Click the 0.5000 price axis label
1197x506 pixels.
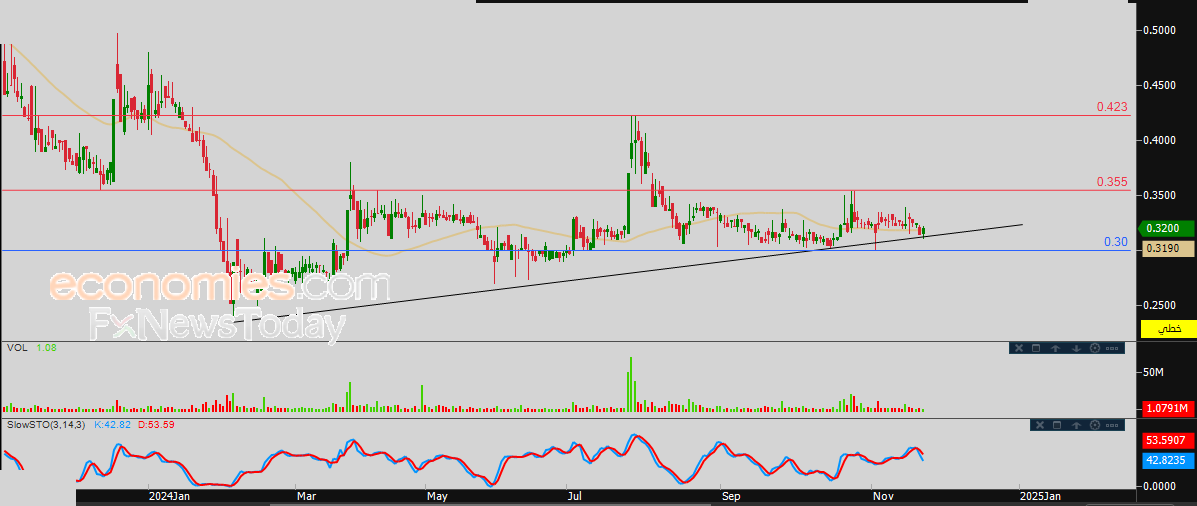pos(1159,31)
